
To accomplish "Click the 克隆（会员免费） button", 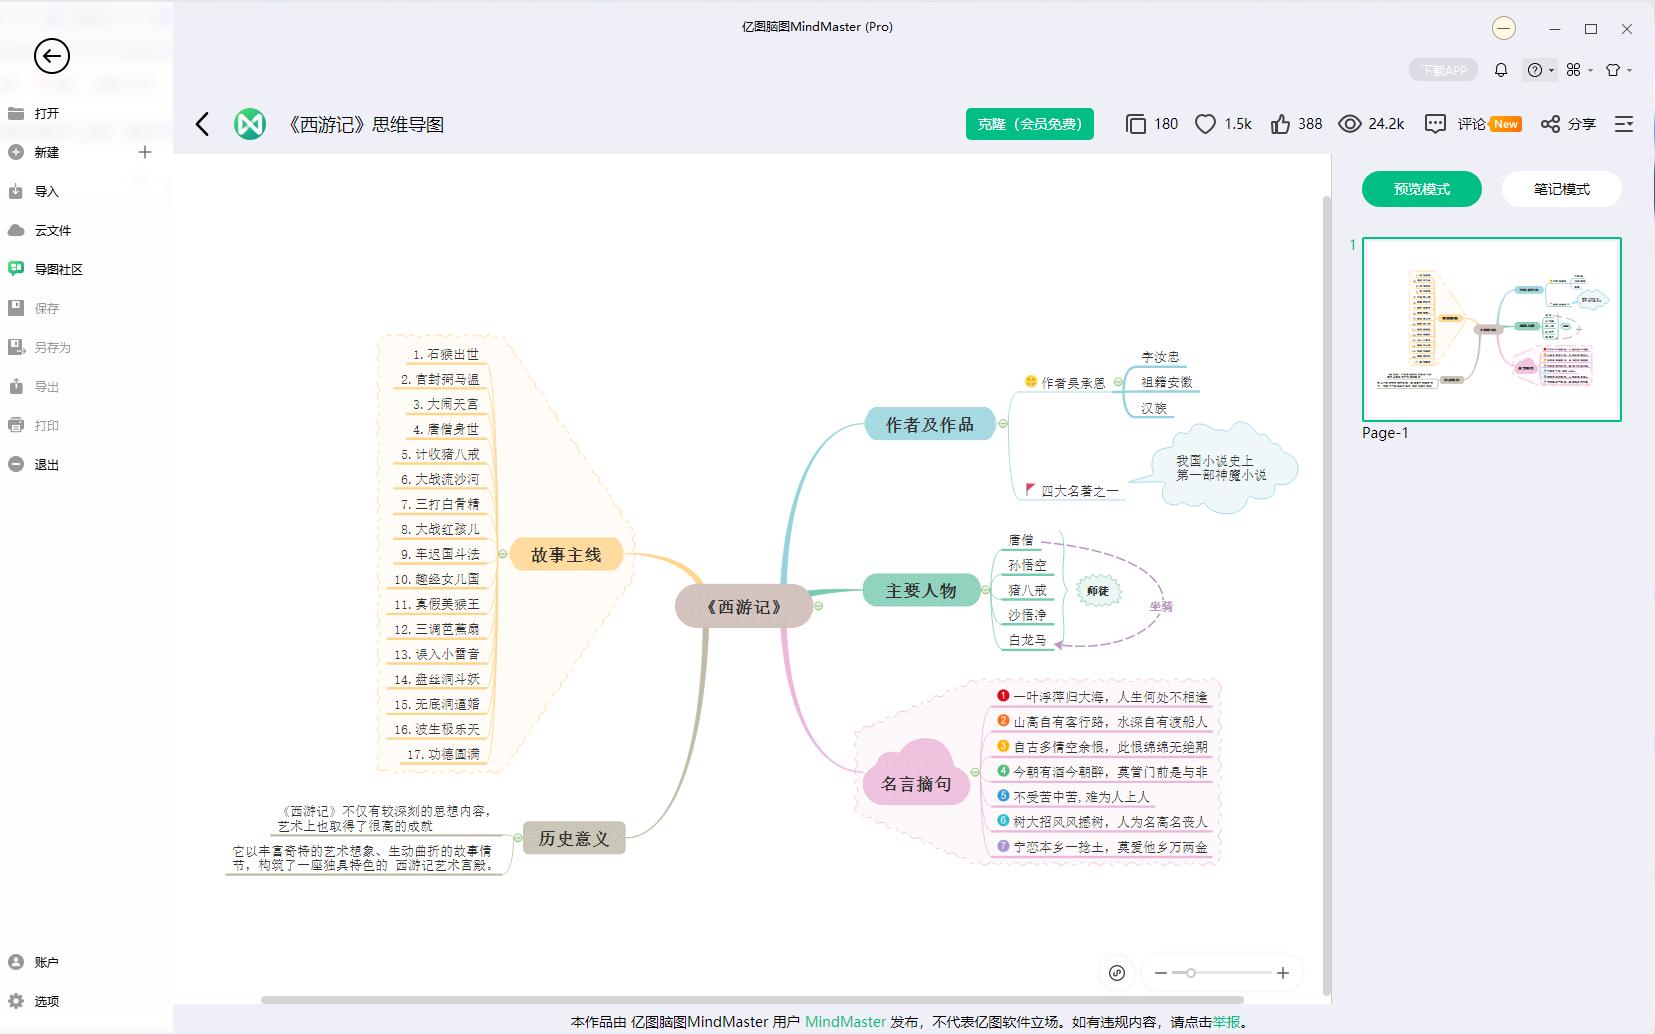I will pyautogui.click(x=1030, y=124).
